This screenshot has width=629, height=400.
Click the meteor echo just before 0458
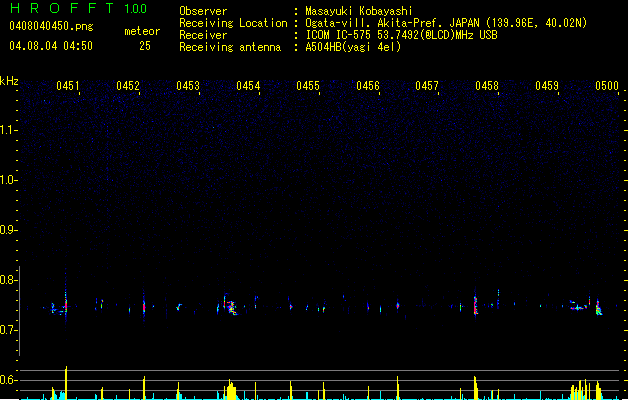tap(475, 305)
